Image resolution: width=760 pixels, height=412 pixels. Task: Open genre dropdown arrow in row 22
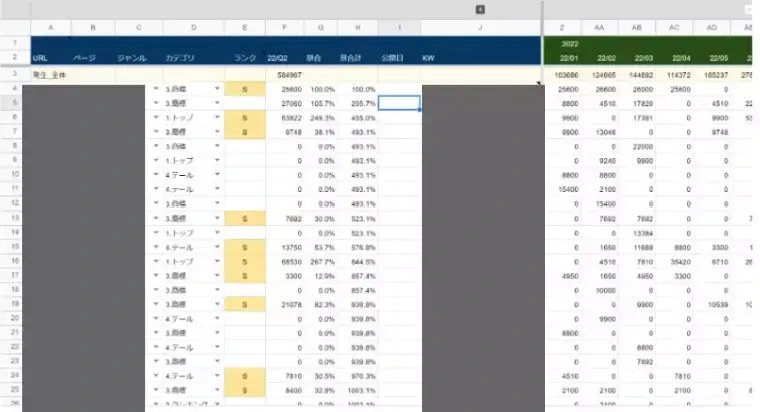coord(156,347)
